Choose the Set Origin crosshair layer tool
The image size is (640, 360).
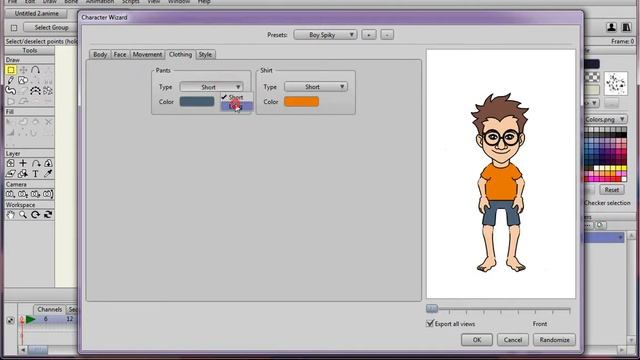23,163
